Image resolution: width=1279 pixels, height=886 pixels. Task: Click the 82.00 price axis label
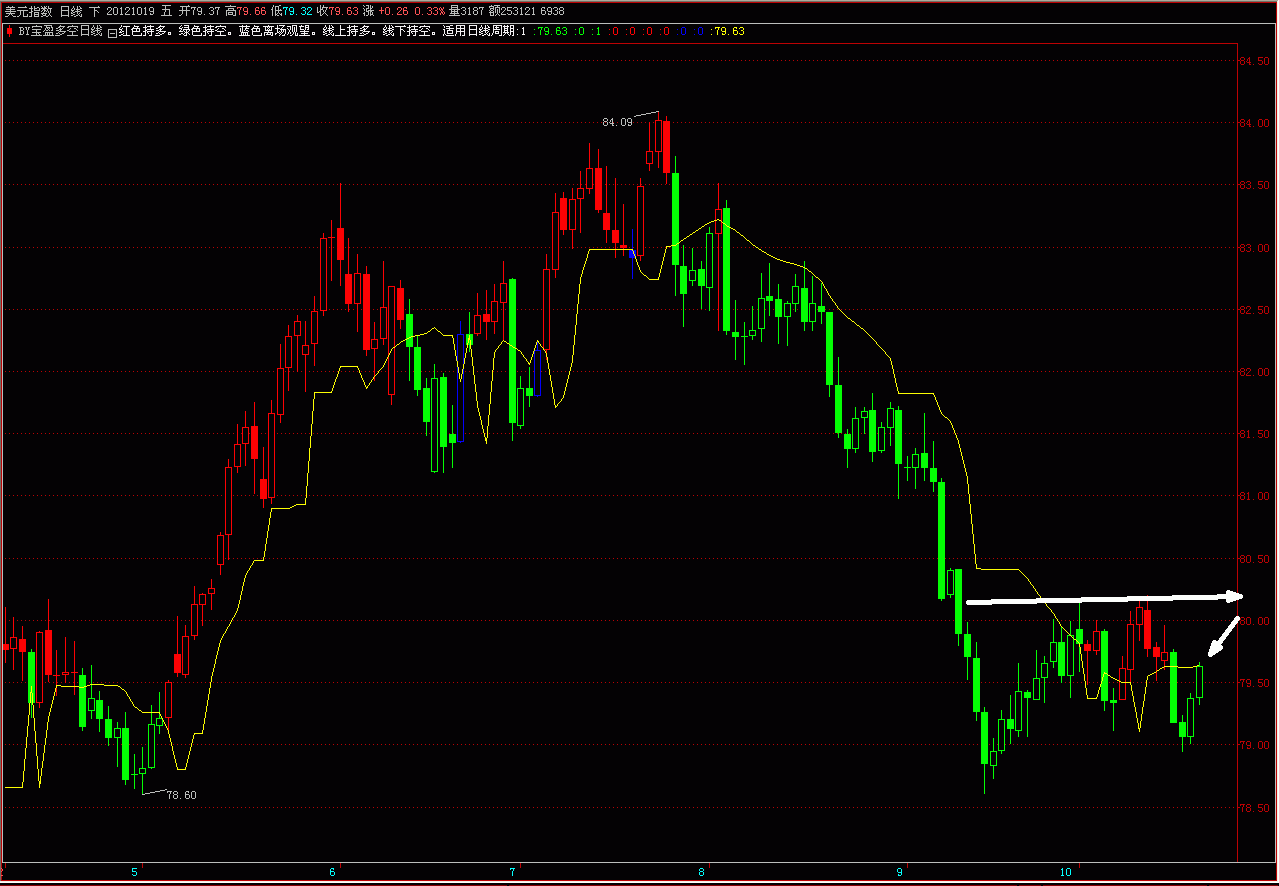click(x=1253, y=372)
